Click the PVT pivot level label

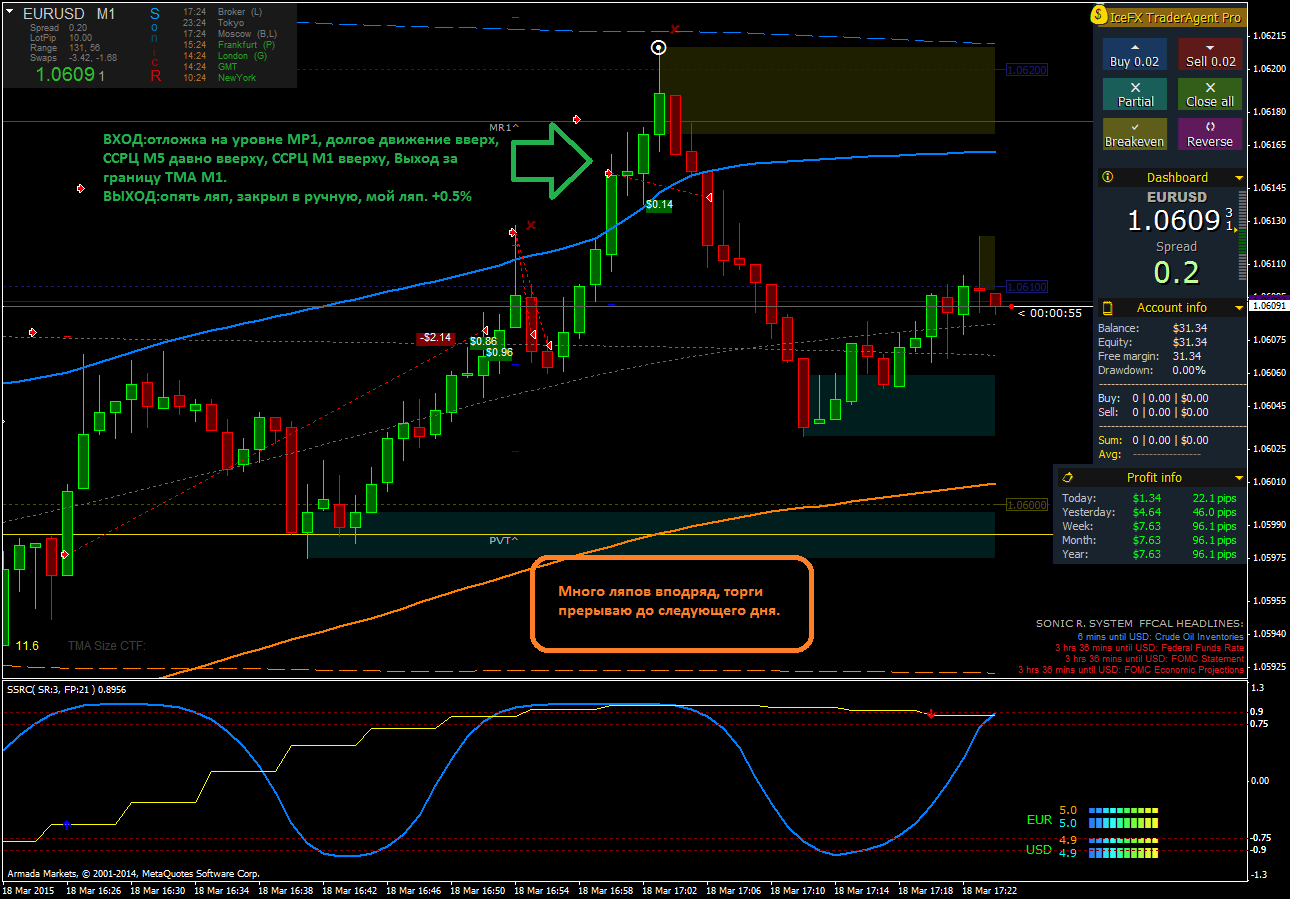pyautogui.click(x=503, y=540)
